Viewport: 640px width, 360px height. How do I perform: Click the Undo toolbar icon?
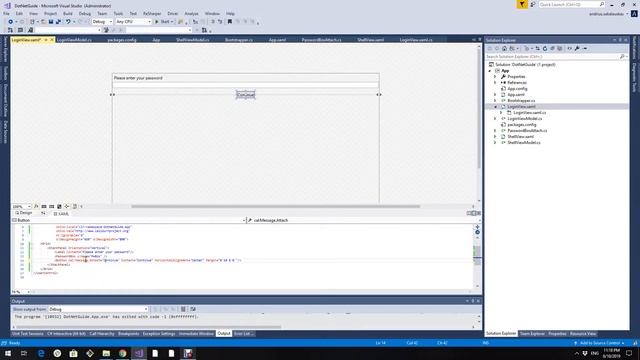coord(68,22)
